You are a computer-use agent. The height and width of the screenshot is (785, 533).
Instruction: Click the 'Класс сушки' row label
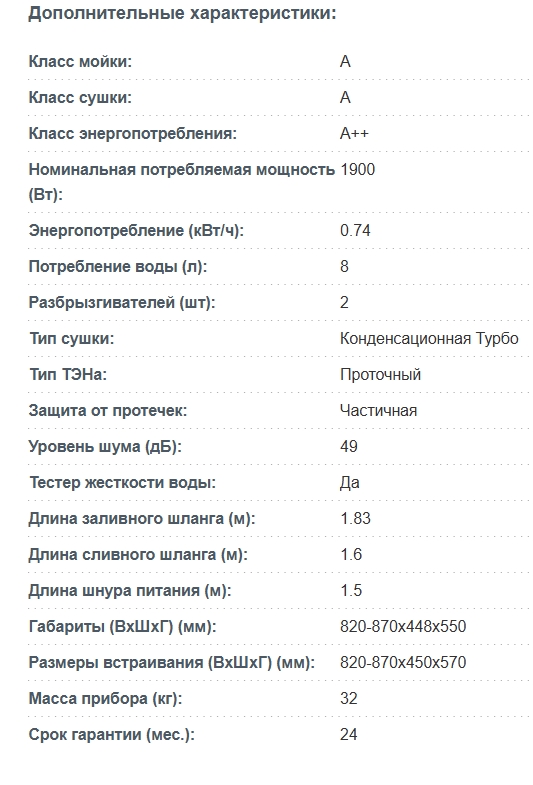coord(80,98)
